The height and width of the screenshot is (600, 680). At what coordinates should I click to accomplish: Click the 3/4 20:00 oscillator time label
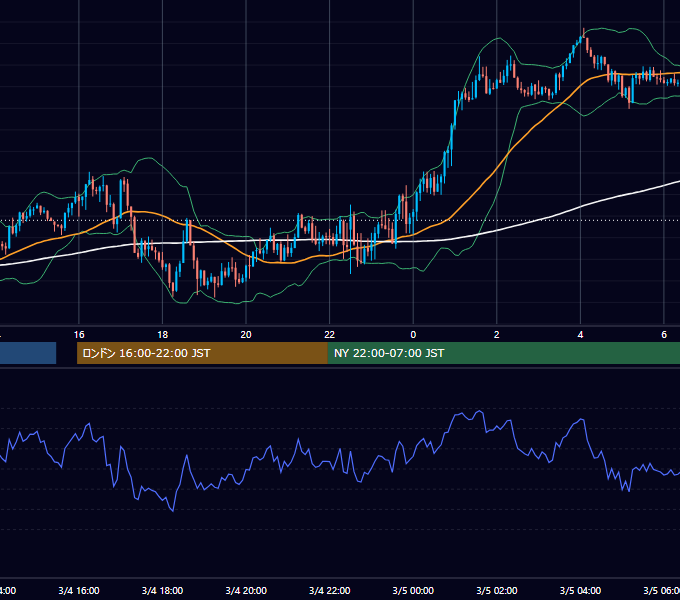(246, 590)
